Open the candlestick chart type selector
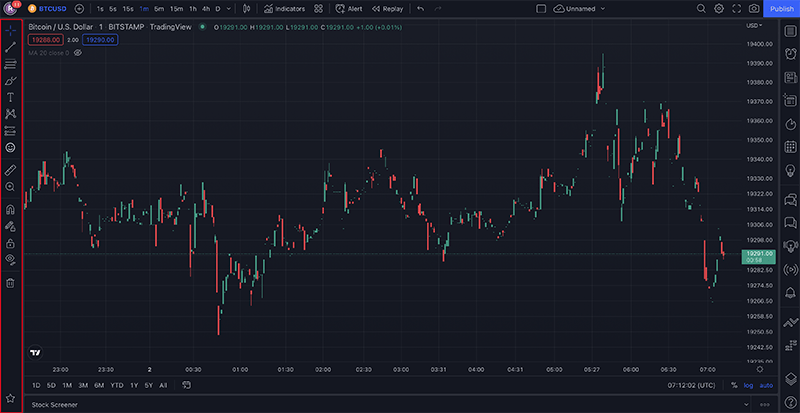The image size is (800, 413). [247, 9]
